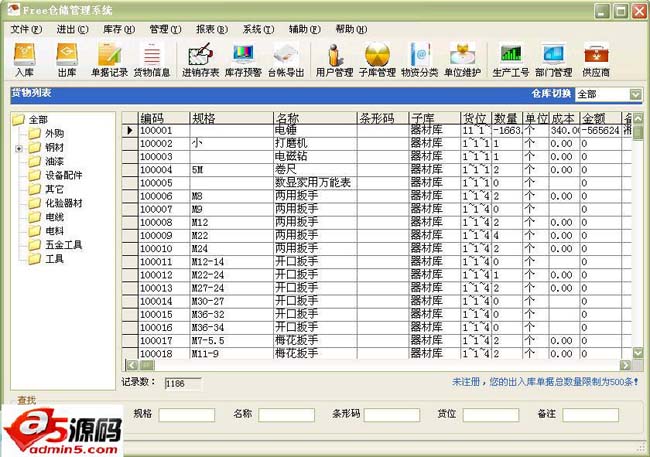This screenshot has height=457, width=650.
Task: Open 单位维护 unit maintenance
Action: (462, 60)
